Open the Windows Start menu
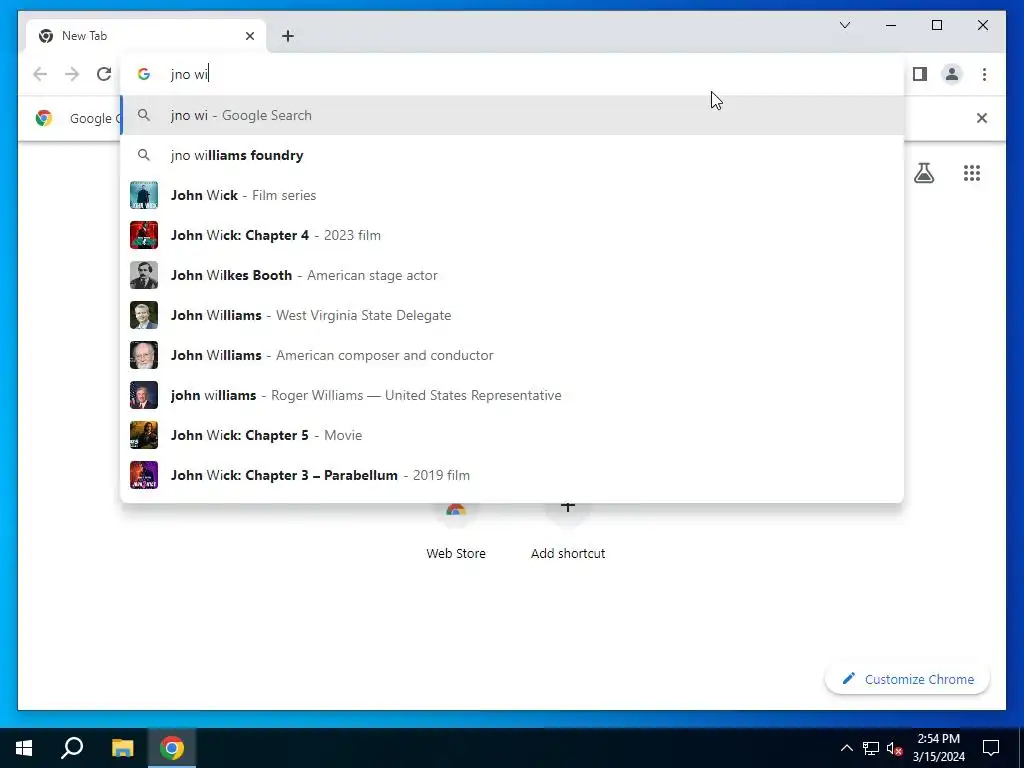The width and height of the screenshot is (1024, 768). (24, 748)
